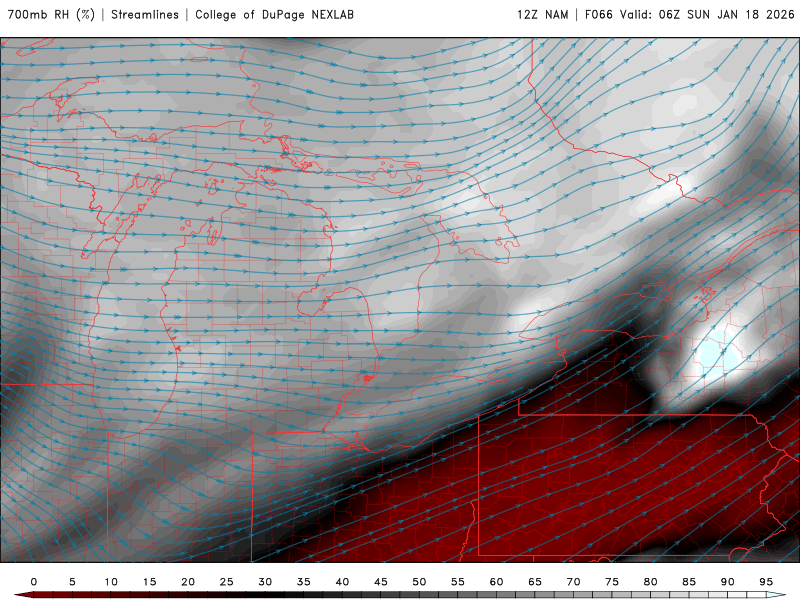Screen dimensions: 800x600
Task: Click the 'Streamlines' header label
Action: (x=145, y=15)
